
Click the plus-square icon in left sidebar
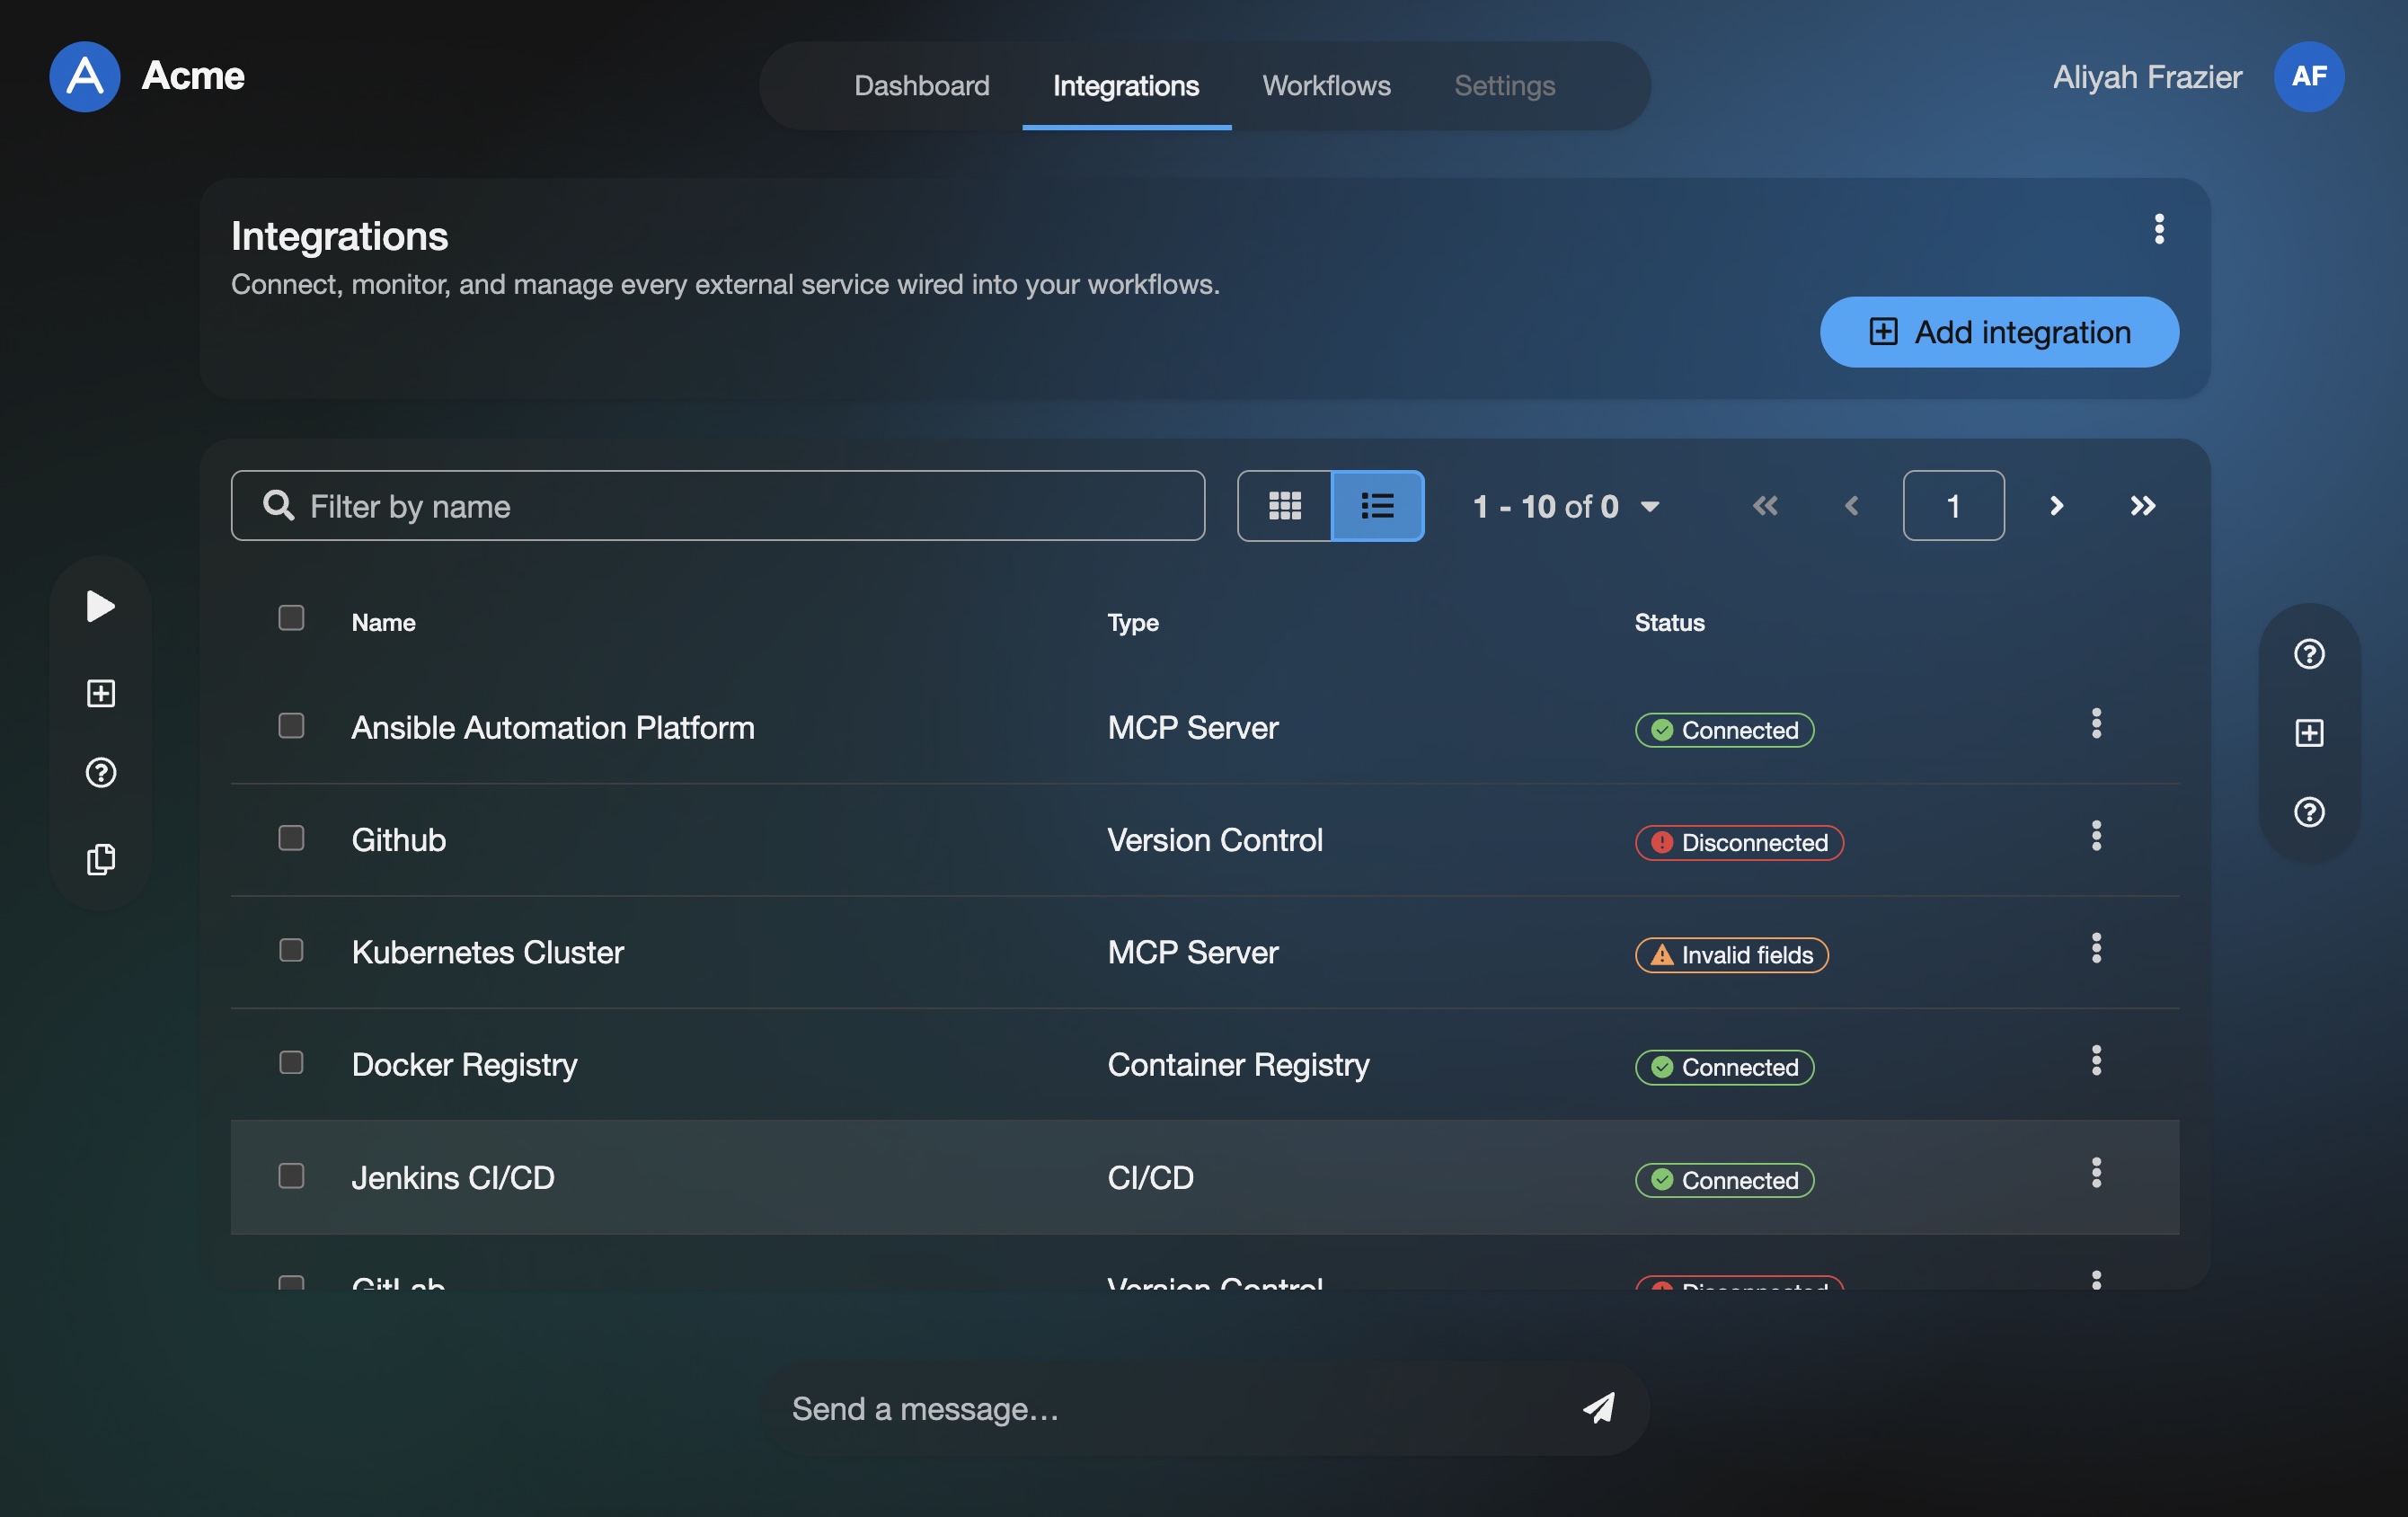[x=101, y=693]
